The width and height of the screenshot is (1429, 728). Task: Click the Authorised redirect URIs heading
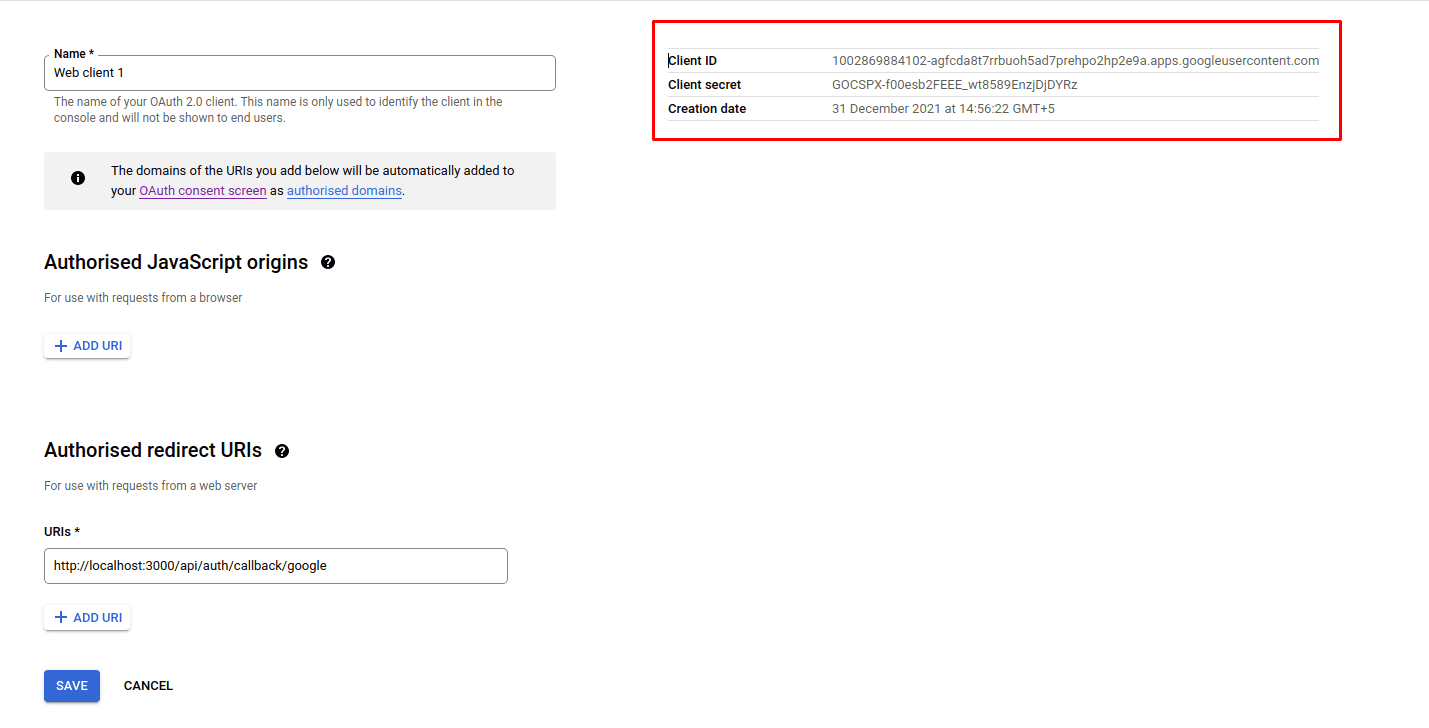[153, 451]
